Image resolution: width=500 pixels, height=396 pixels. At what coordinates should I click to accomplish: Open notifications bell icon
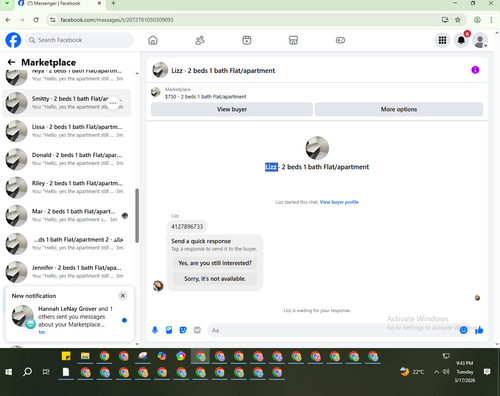pos(461,40)
